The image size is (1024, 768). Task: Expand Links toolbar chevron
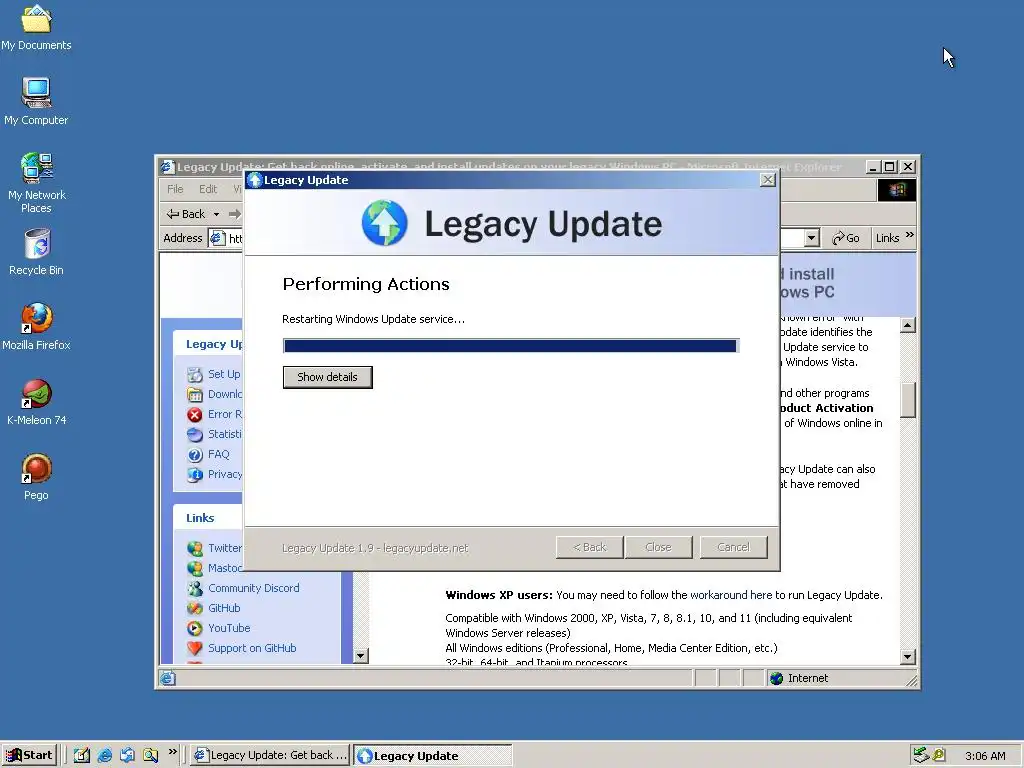pos(910,234)
